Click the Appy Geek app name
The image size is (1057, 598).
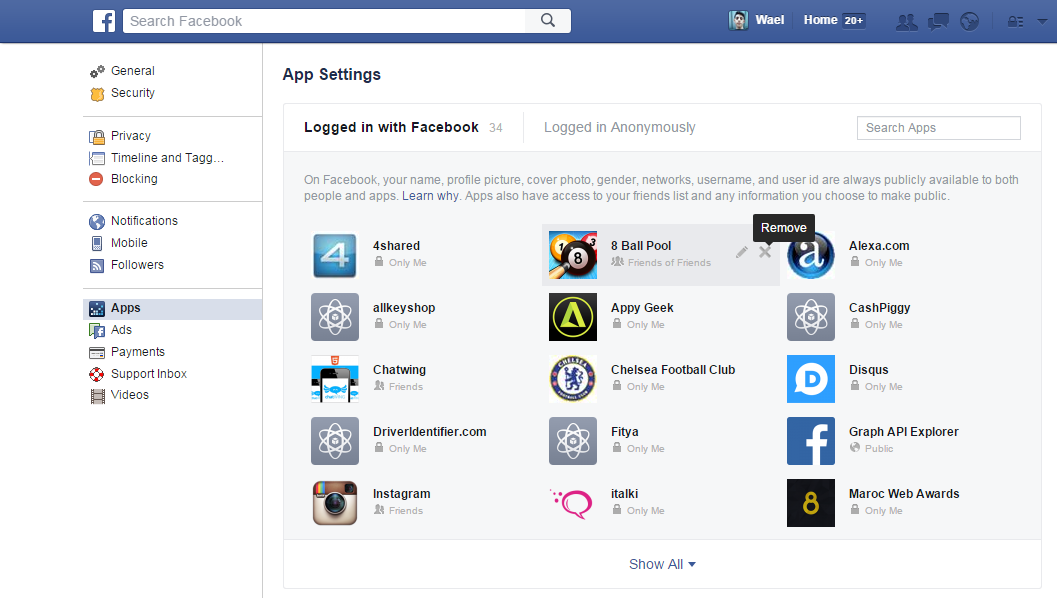click(642, 308)
